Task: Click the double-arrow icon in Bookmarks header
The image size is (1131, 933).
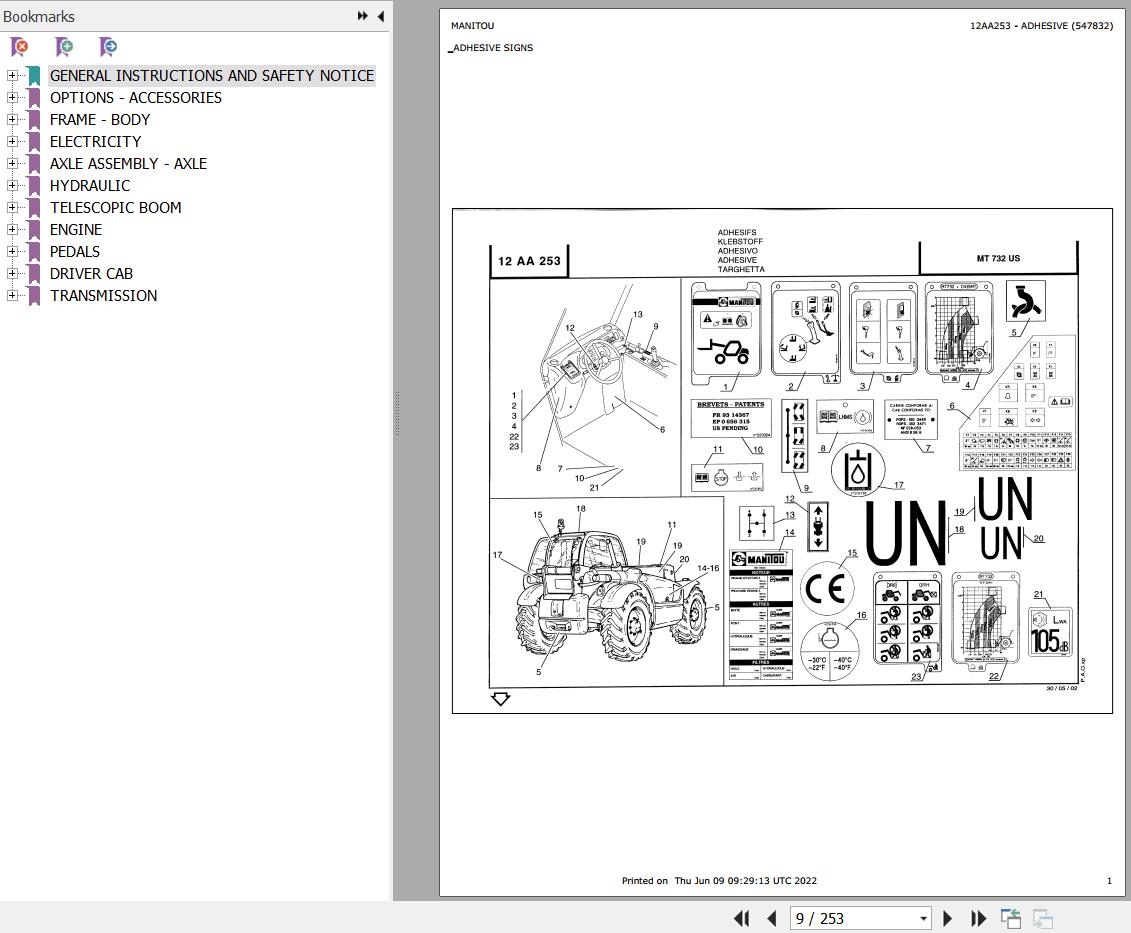Action: [363, 16]
